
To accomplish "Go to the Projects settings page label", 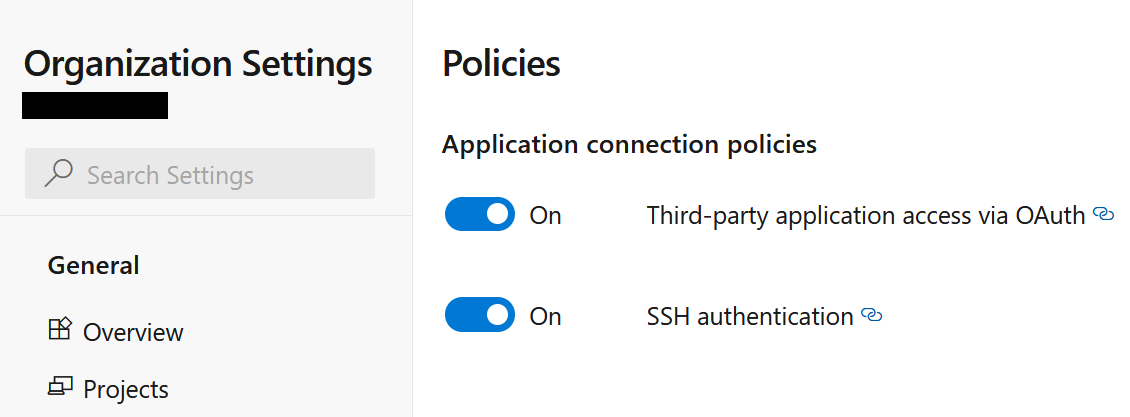I will point(126,389).
